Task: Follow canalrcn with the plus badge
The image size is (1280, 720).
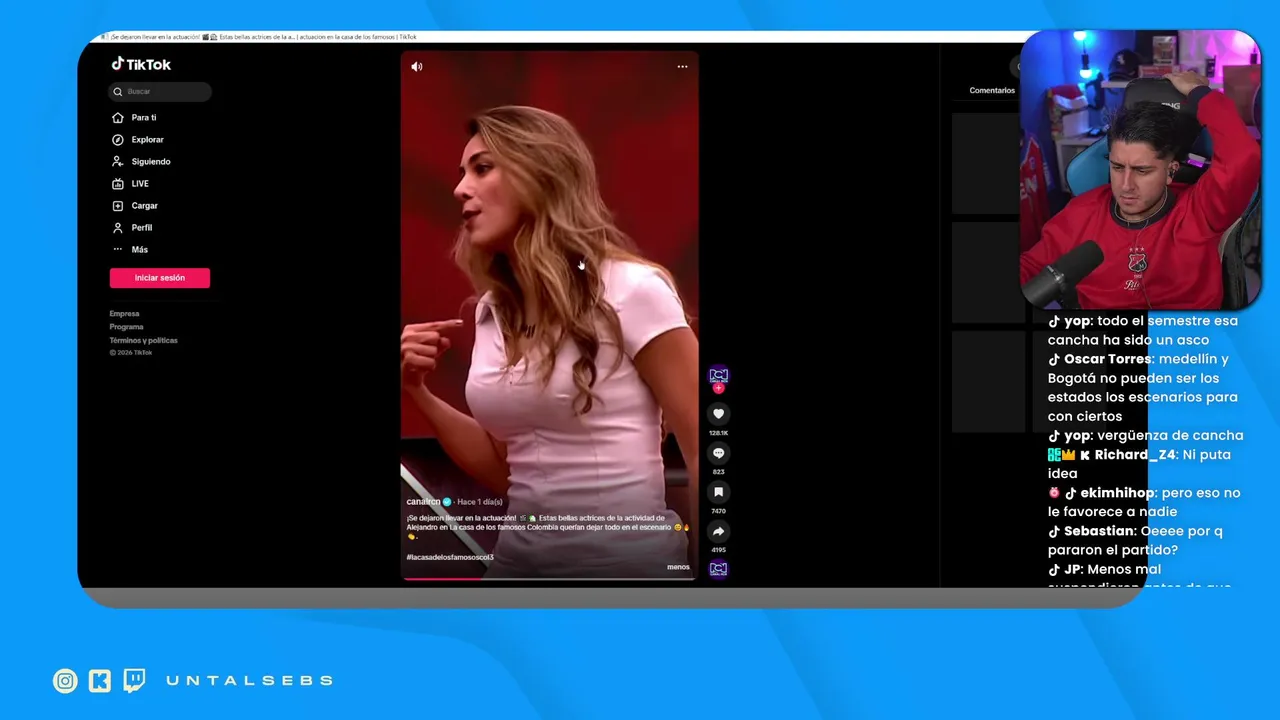Action: coord(718,388)
